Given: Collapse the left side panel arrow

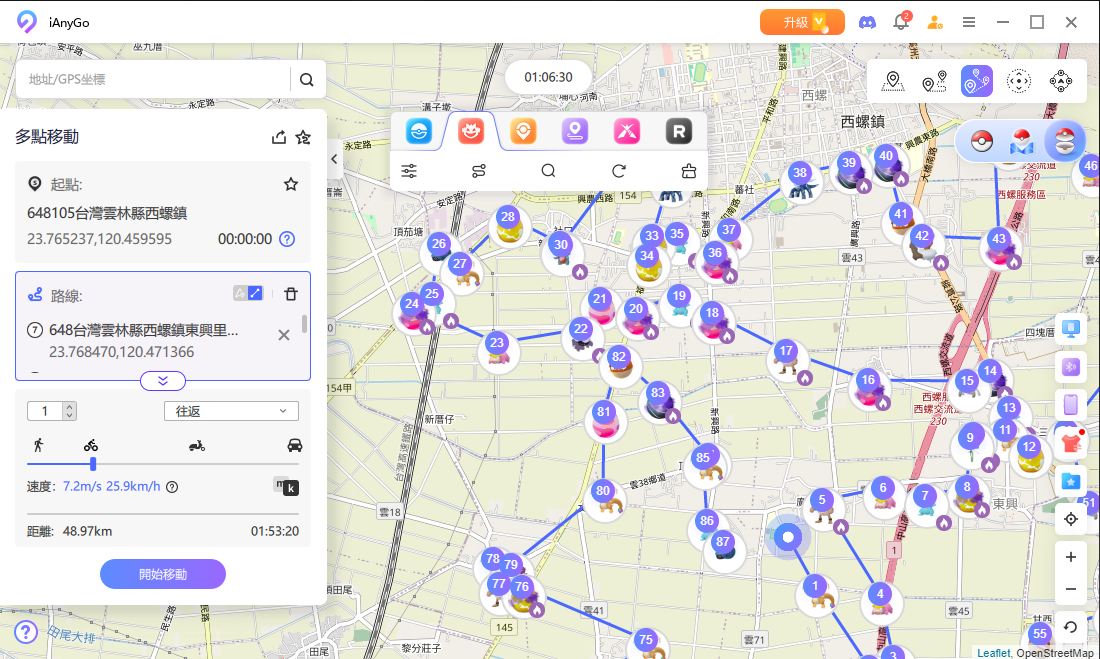Looking at the screenshot, I should point(334,159).
